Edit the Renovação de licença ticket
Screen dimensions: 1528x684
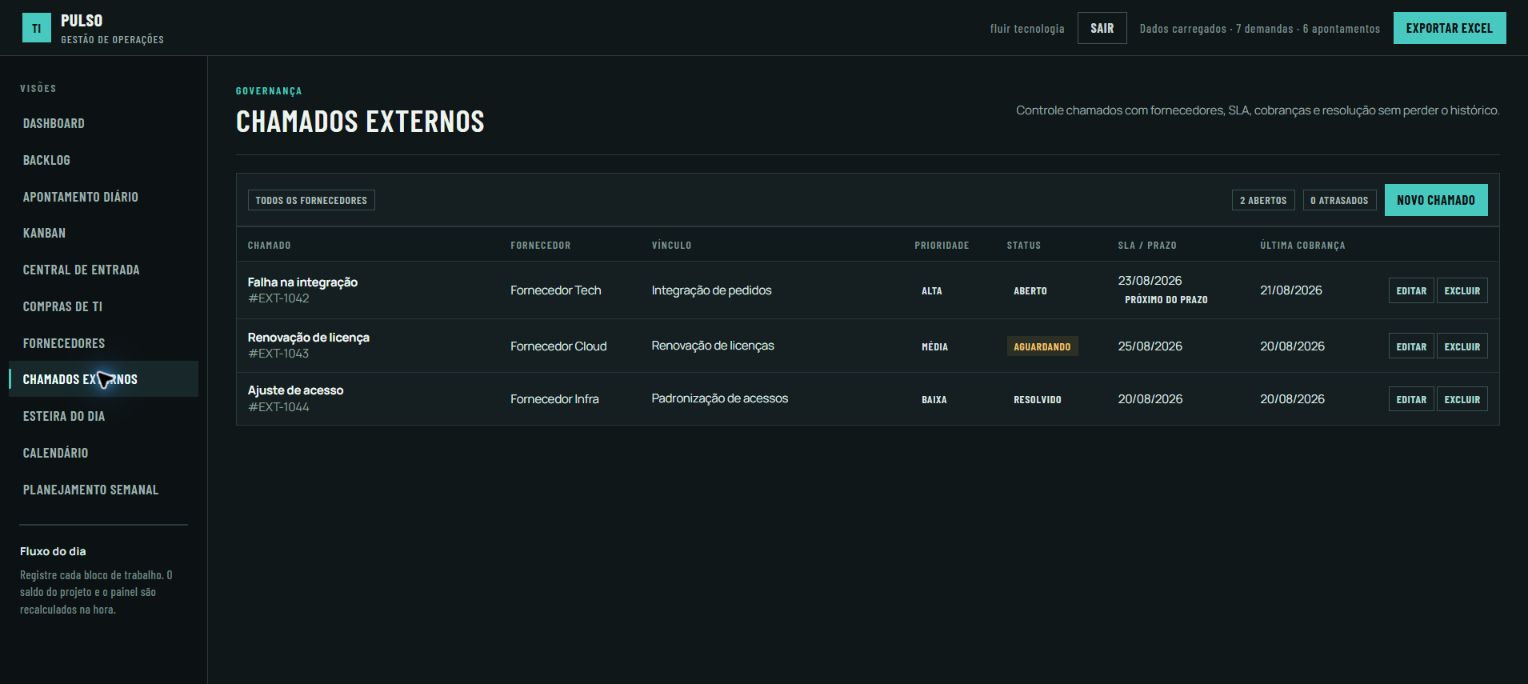pyautogui.click(x=1411, y=346)
